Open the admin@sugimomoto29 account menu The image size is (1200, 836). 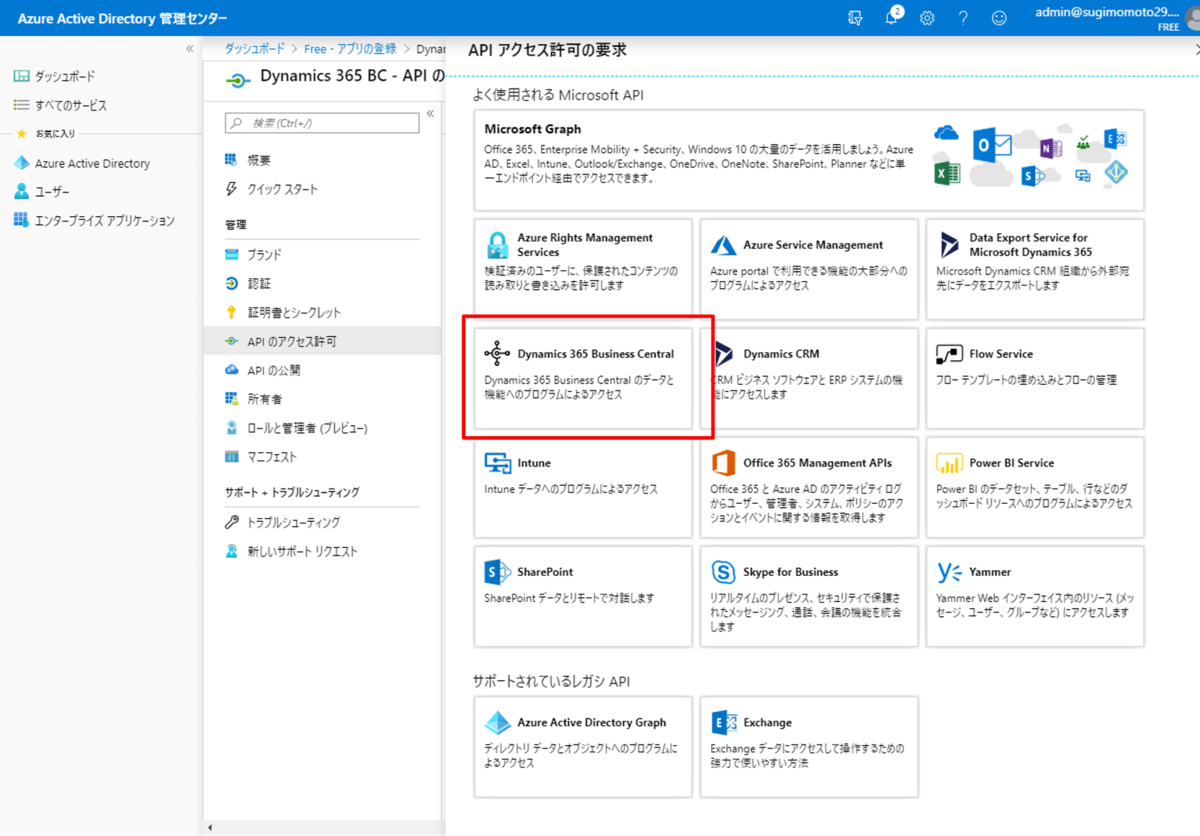pos(1105,18)
